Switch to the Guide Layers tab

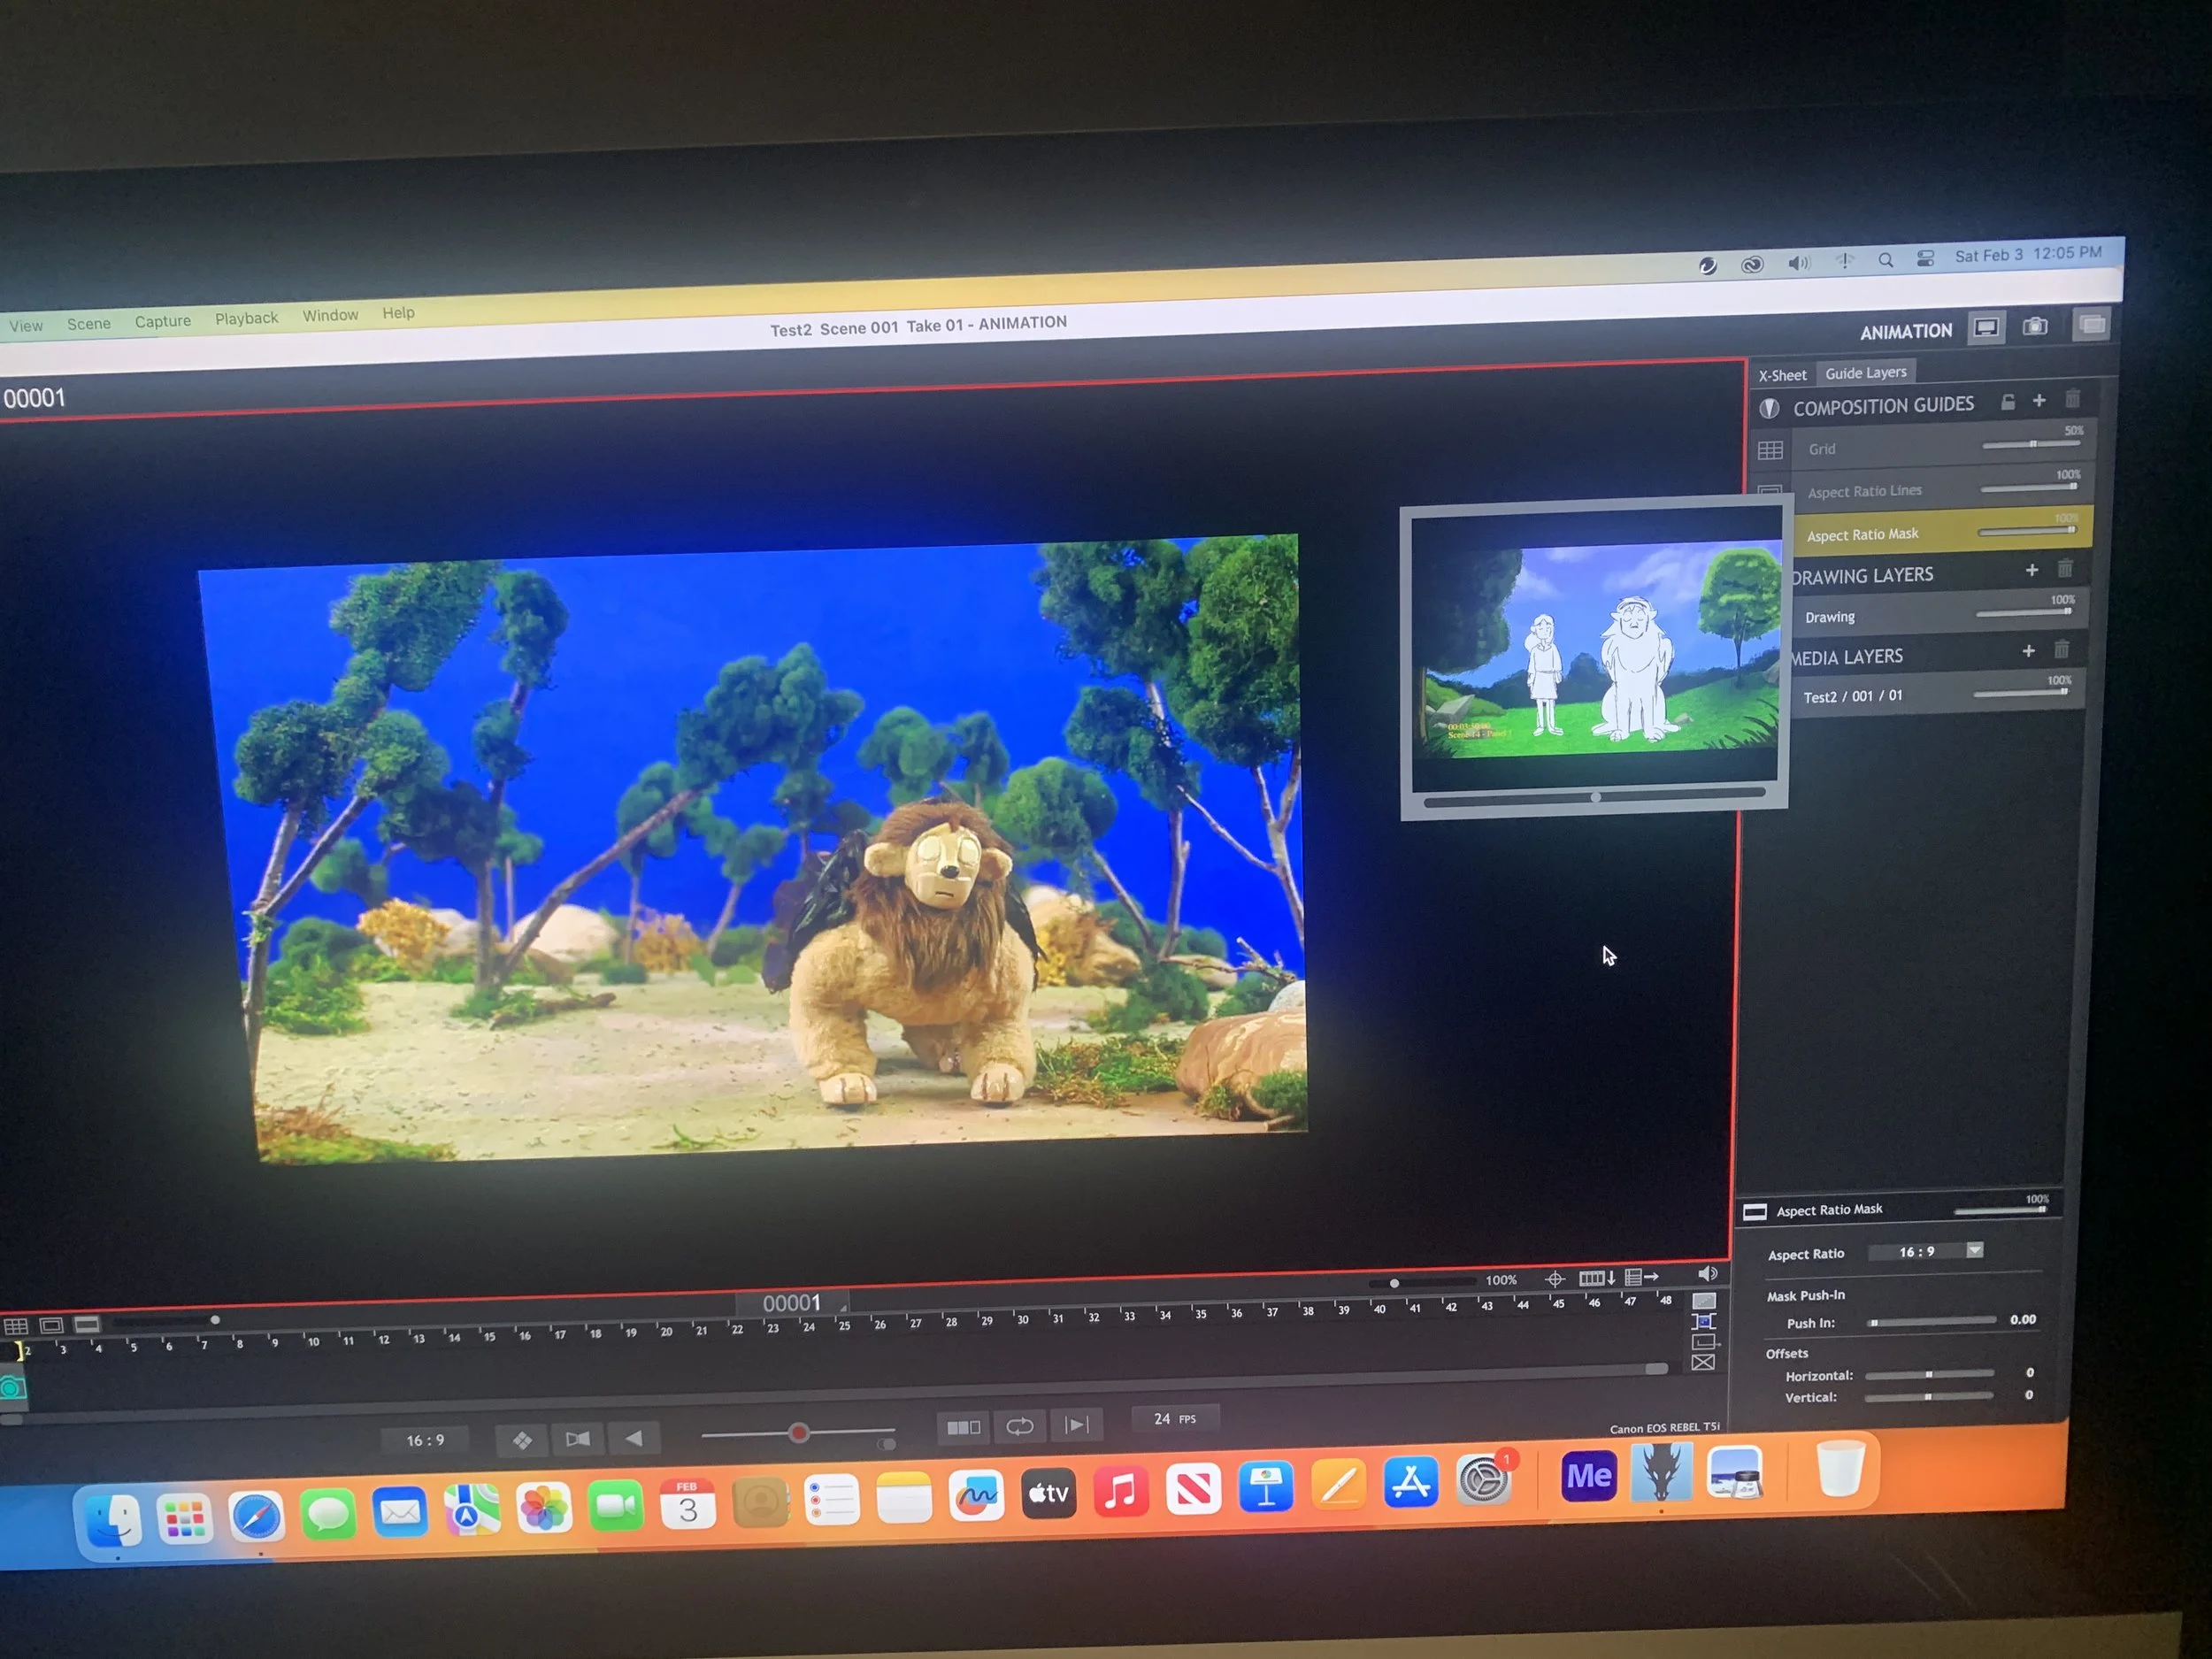coord(1866,373)
